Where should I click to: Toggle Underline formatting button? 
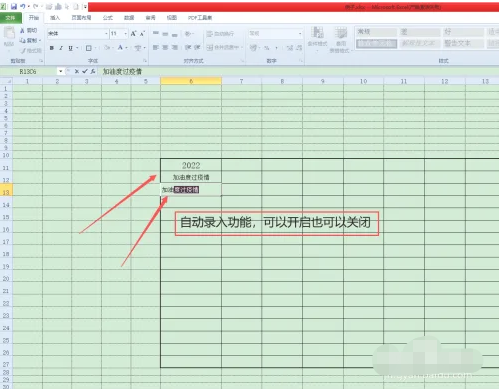(x=70, y=48)
